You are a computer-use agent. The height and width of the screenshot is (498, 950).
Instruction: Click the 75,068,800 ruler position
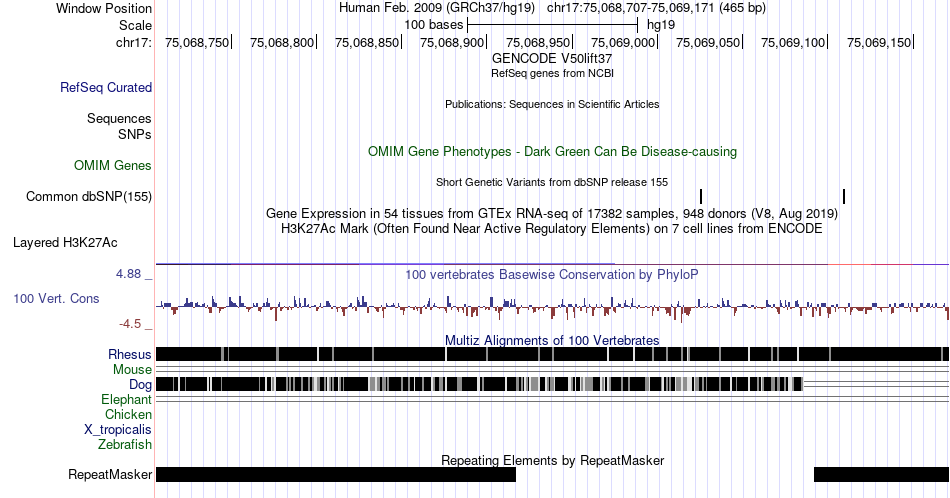pos(282,42)
